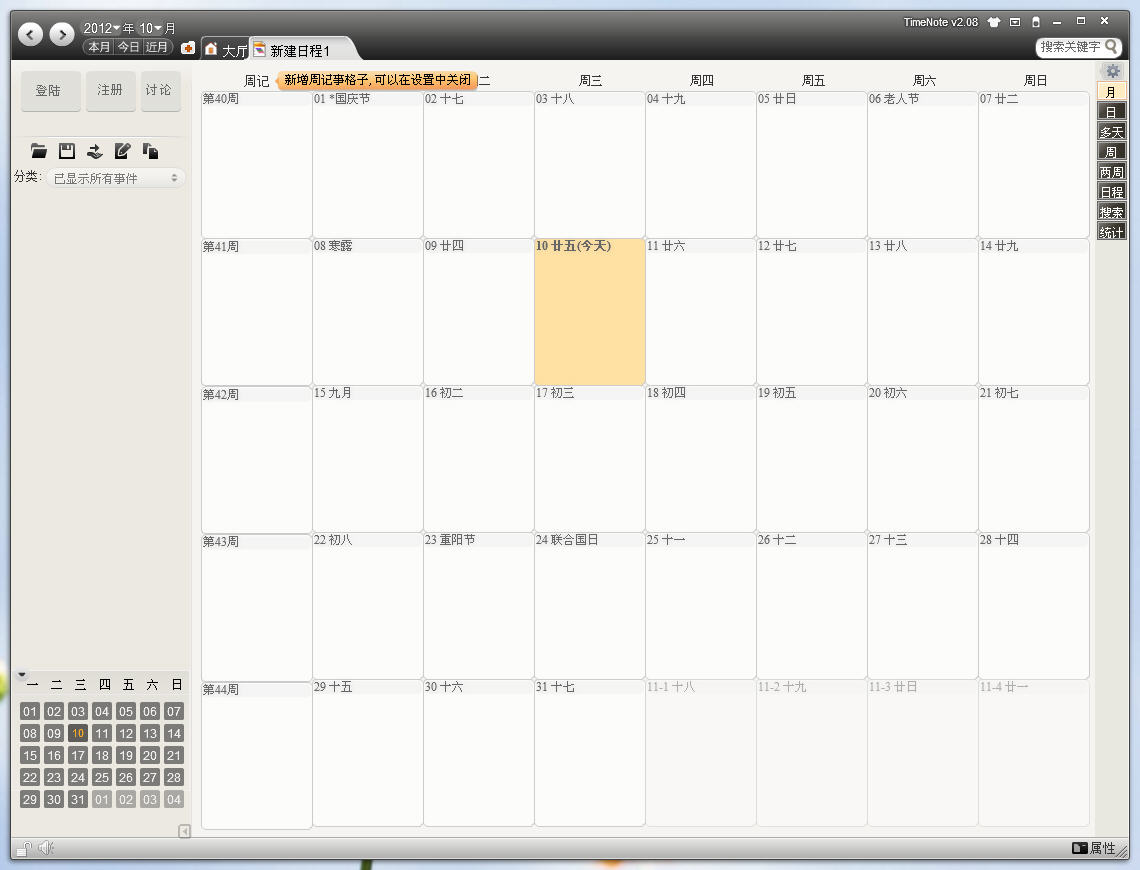Select the 月 month view tab
The height and width of the screenshot is (870, 1140).
1111,92
